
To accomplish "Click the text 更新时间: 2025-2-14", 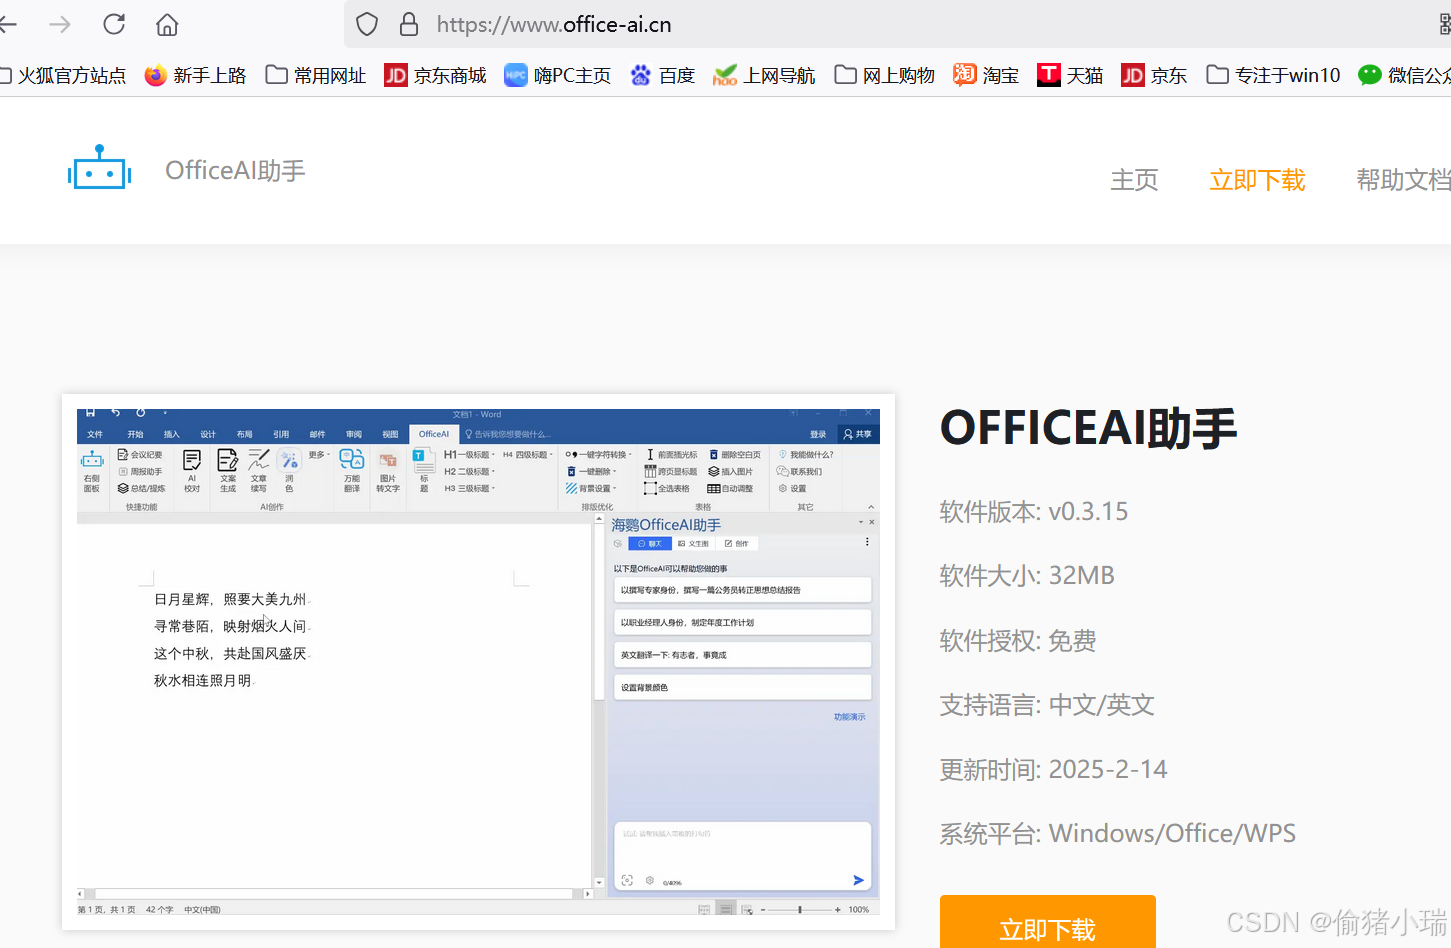I will 1053,769.
